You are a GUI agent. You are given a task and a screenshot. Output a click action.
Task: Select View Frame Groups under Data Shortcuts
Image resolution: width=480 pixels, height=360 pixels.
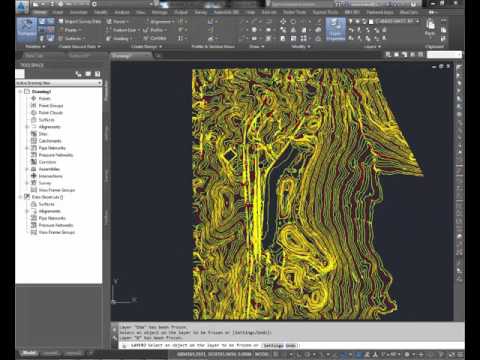coord(57,232)
